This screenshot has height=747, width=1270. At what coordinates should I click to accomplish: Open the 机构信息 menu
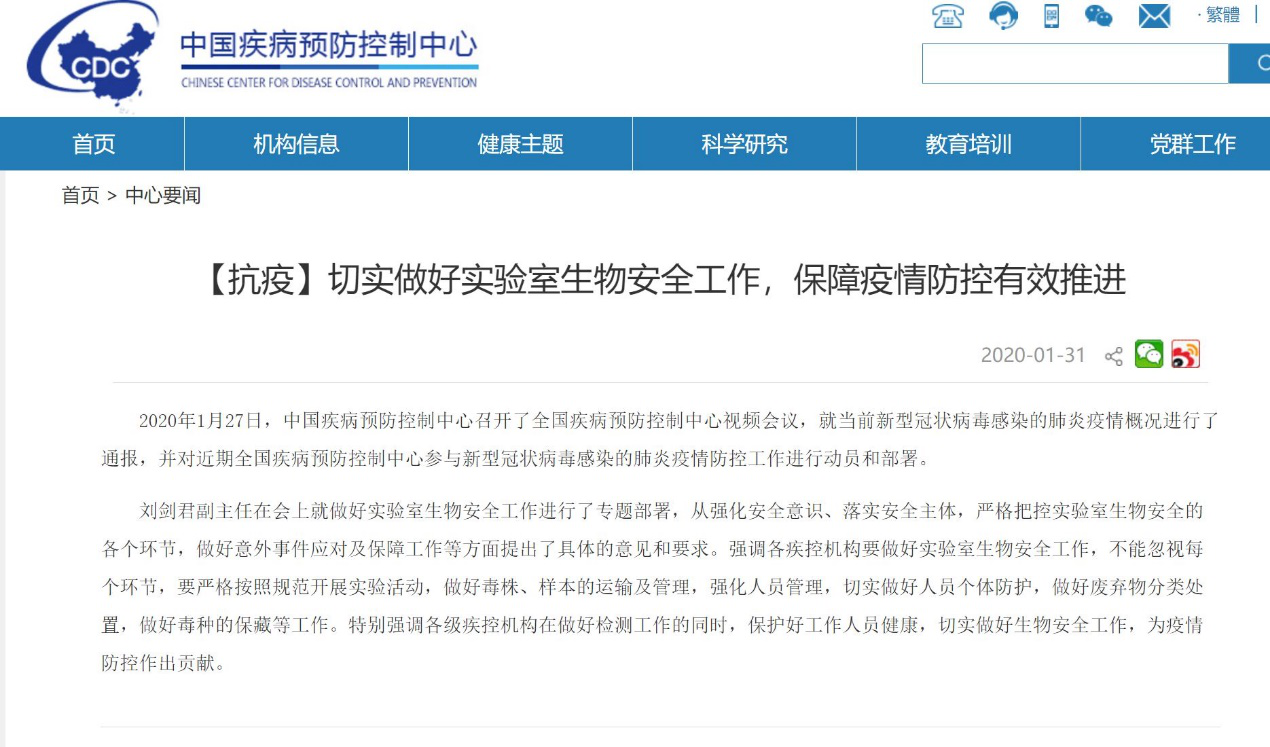pos(296,144)
